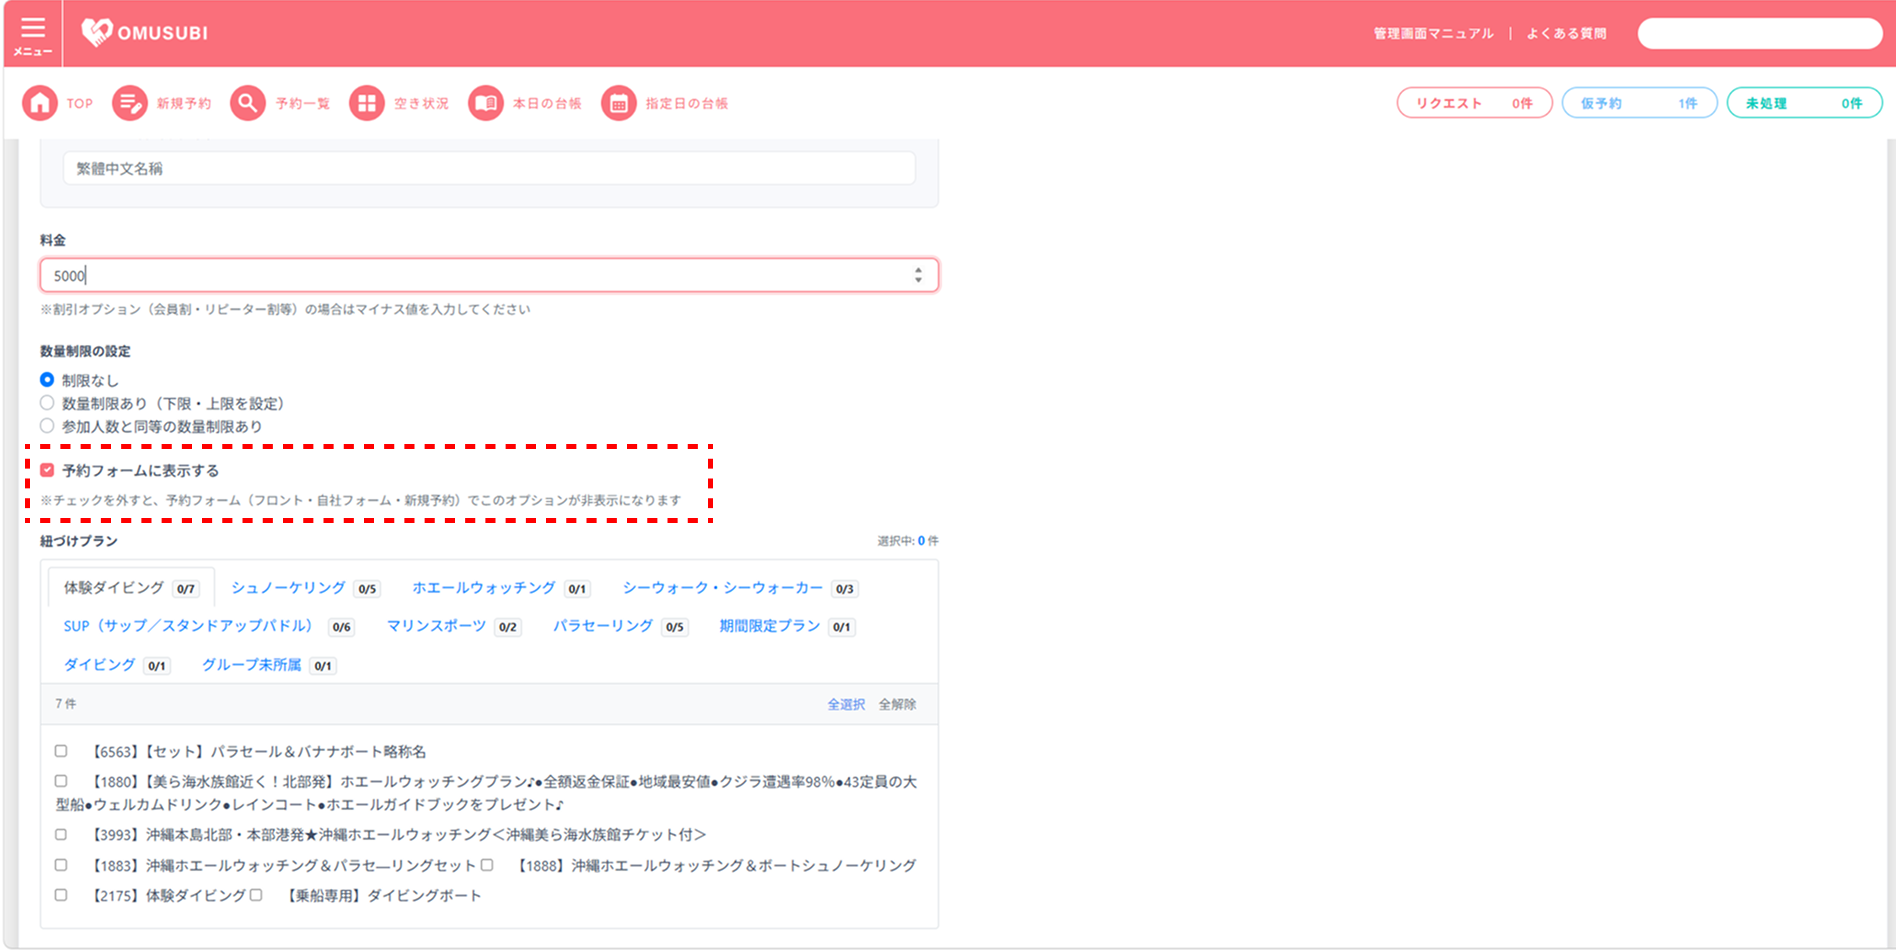Viewport: 1896px width, 952px height.
Task: Open 新規予約 with its pencil icon
Action: 130,103
